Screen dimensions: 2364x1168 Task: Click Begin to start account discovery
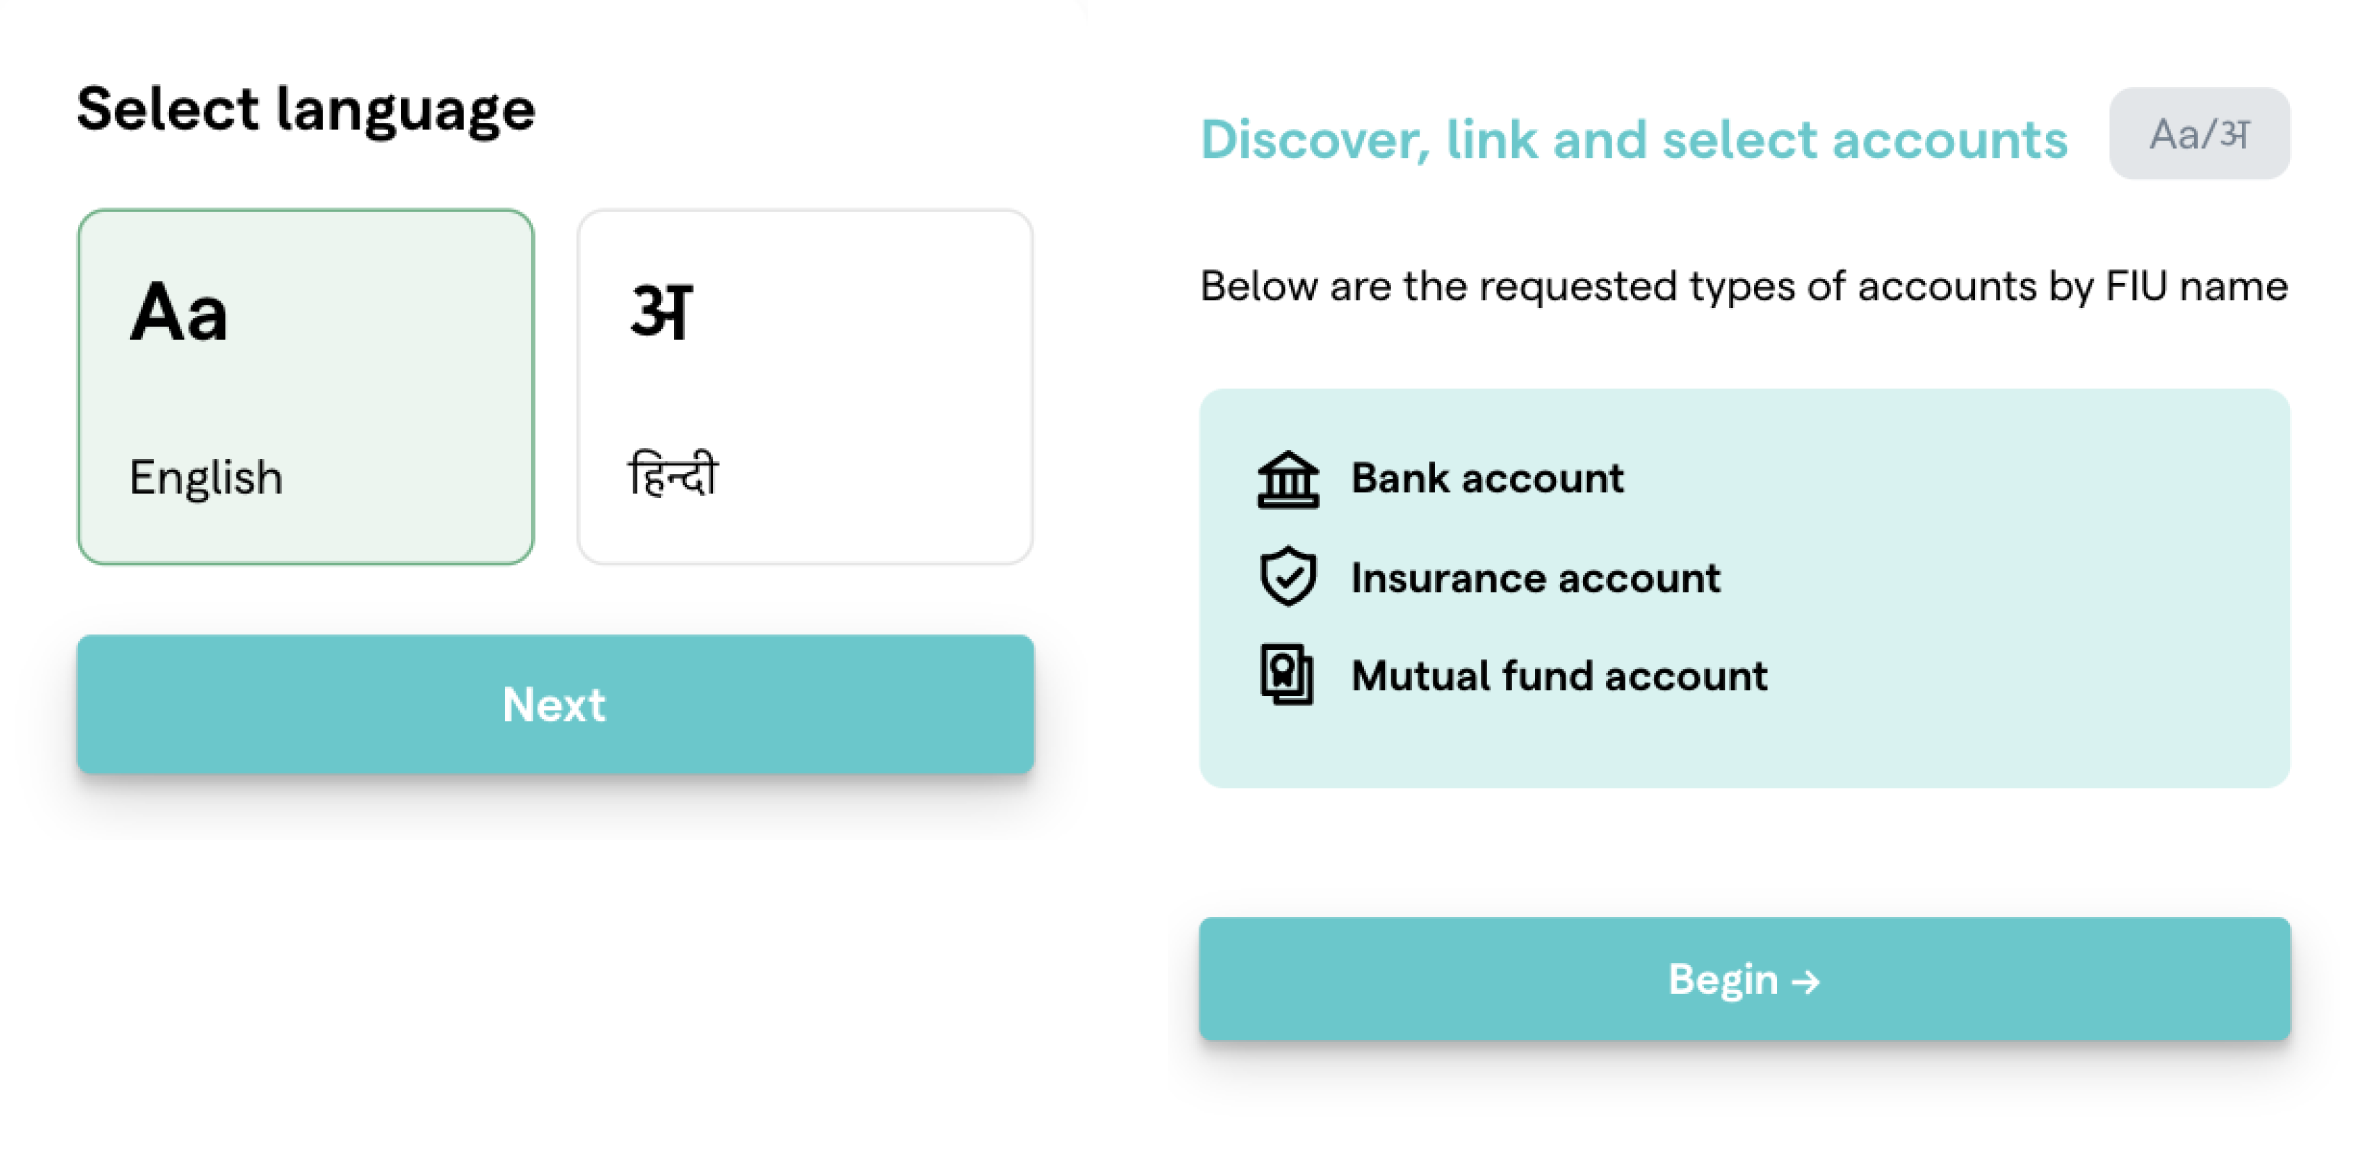tap(1744, 979)
